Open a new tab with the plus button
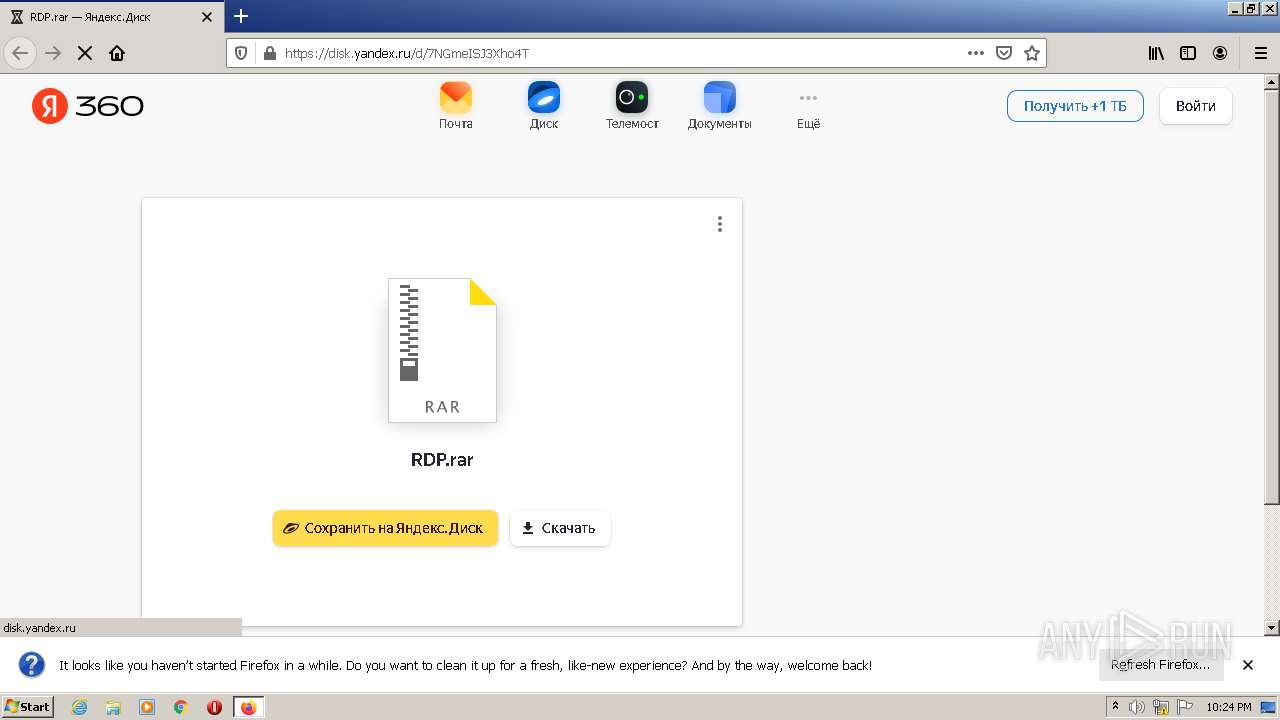The image size is (1280, 720). (x=241, y=17)
